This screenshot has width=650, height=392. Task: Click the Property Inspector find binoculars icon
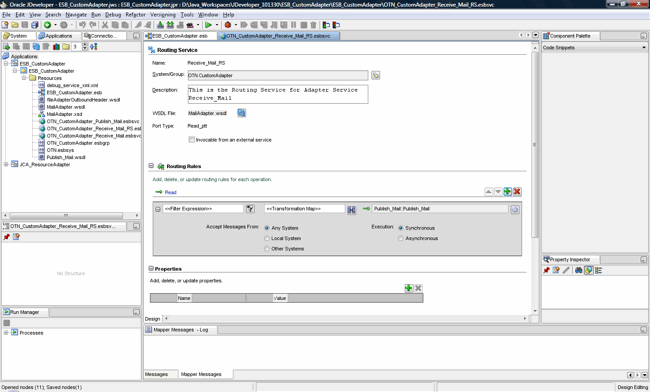point(578,270)
